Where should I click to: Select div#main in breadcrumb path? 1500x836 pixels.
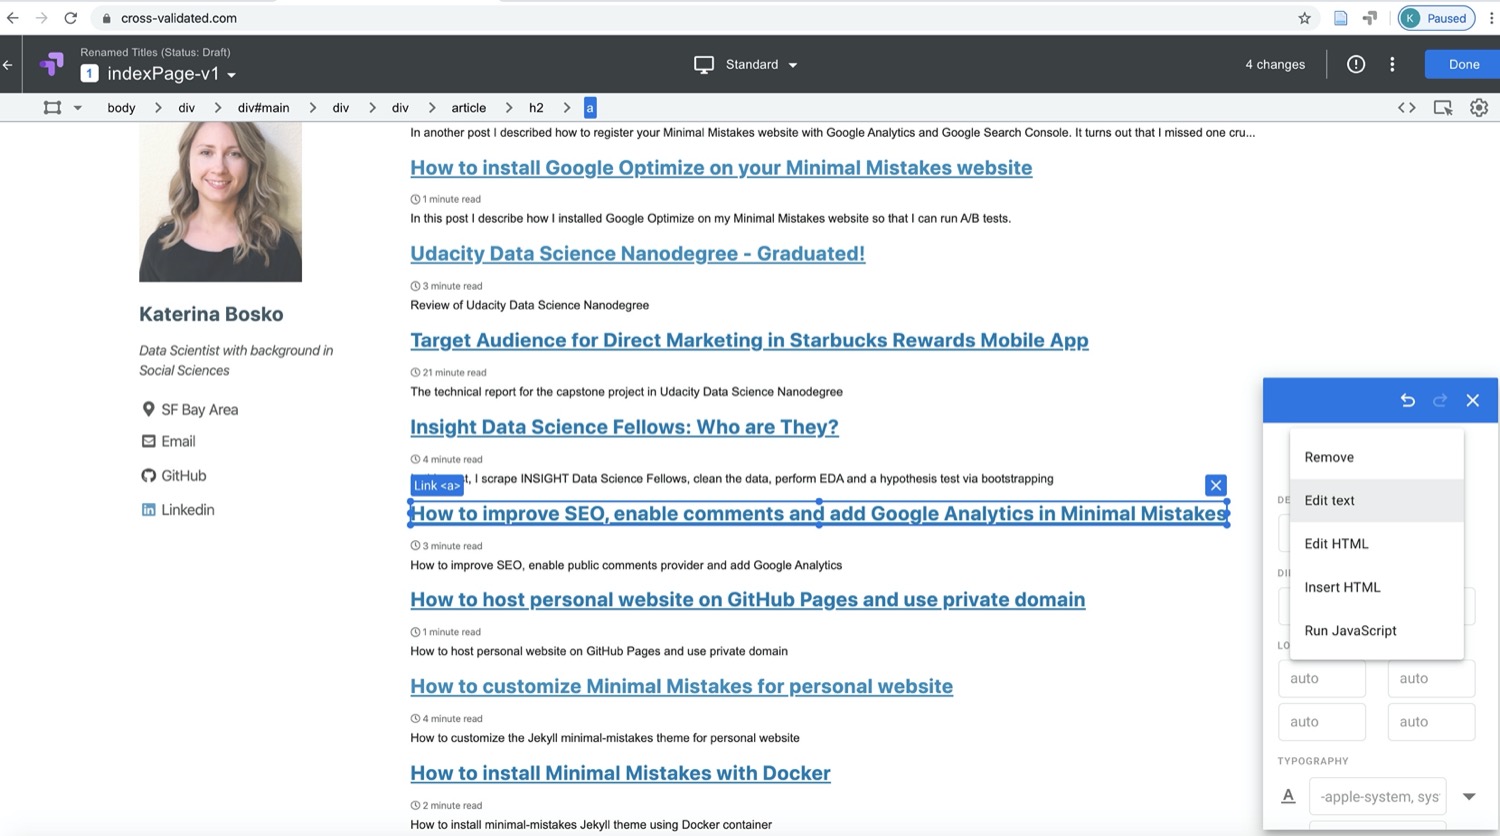pos(263,108)
